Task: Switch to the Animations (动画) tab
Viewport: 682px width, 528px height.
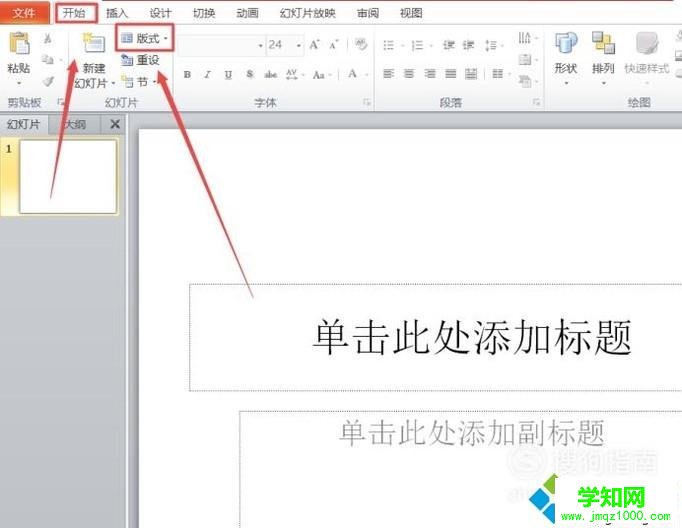Action: [247, 13]
